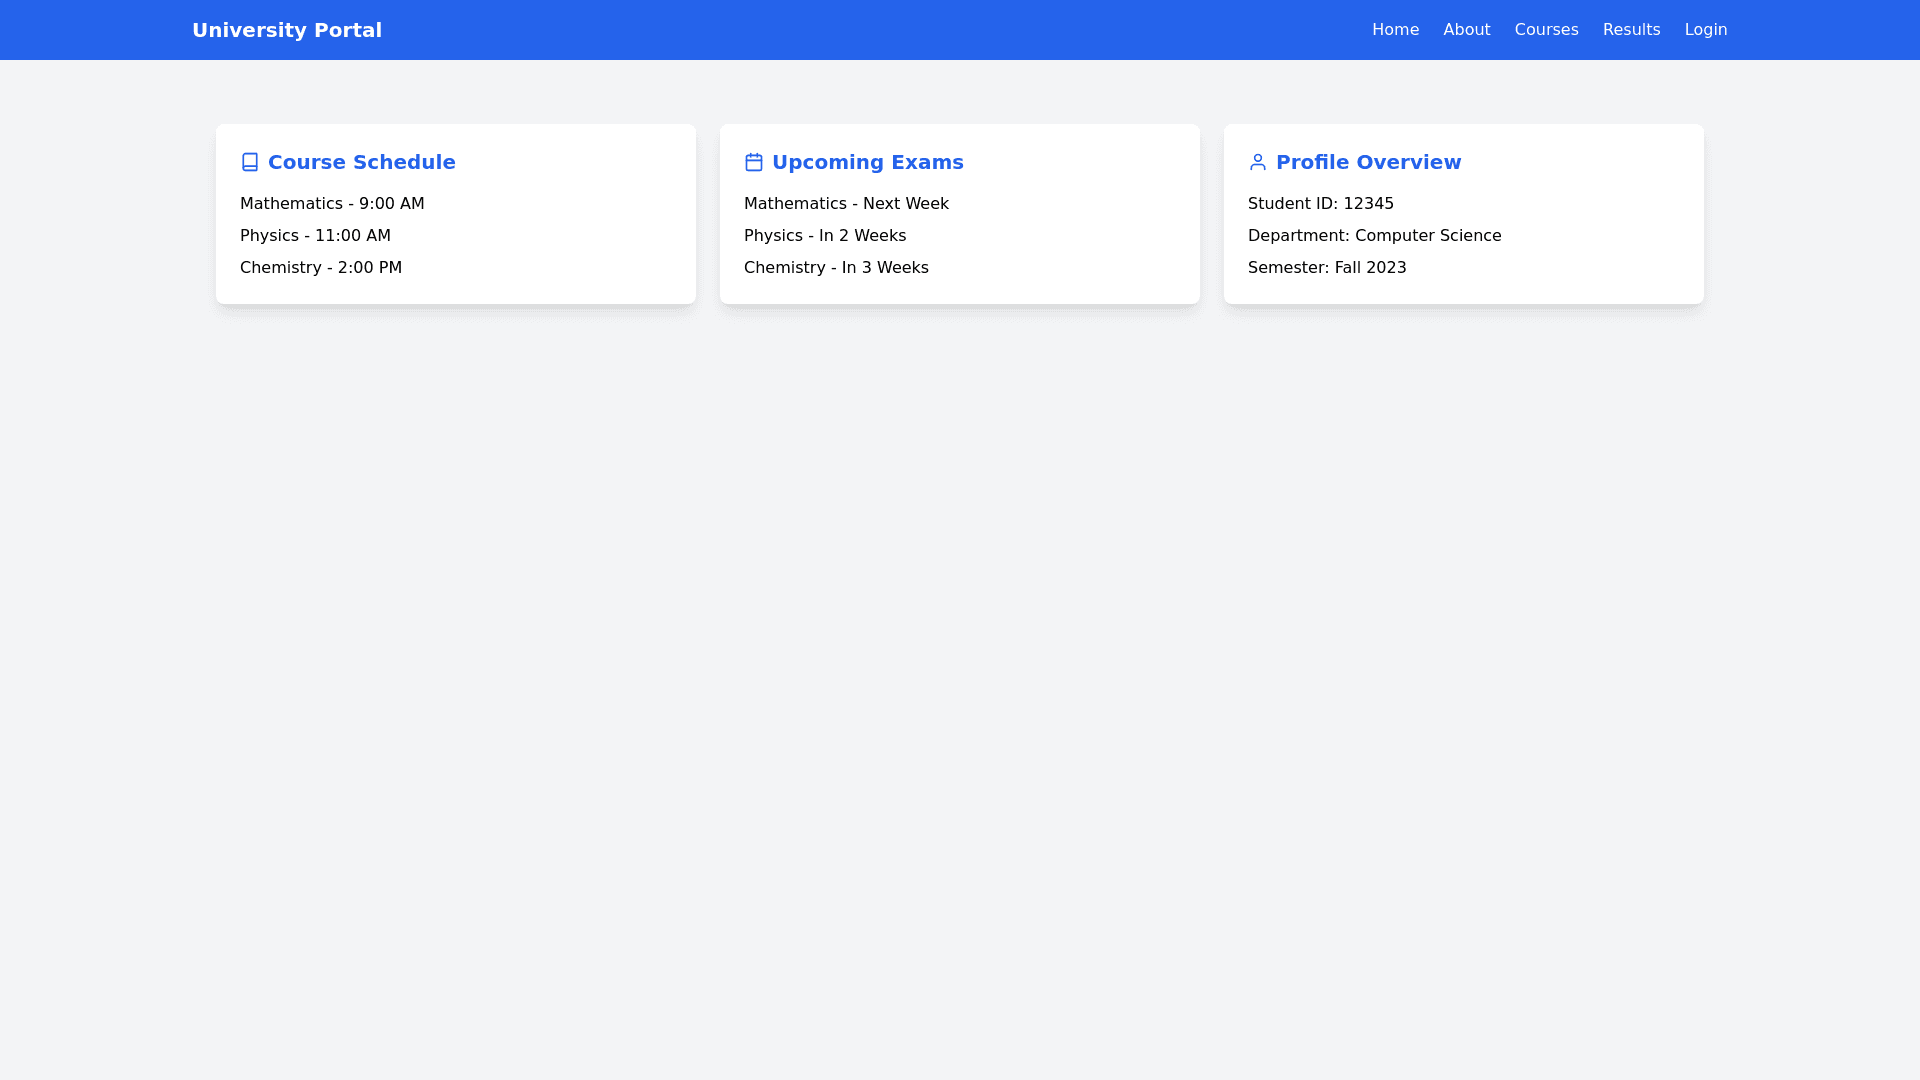Select the Upcoming Exams heading
The image size is (1920, 1080).
[x=867, y=162]
